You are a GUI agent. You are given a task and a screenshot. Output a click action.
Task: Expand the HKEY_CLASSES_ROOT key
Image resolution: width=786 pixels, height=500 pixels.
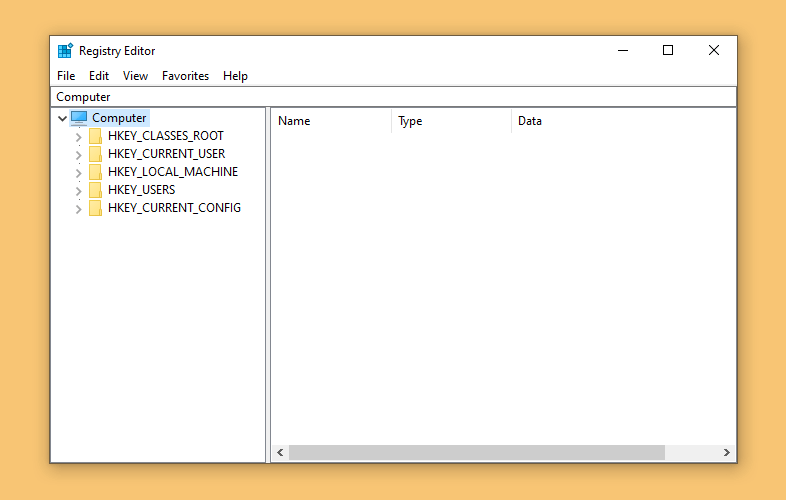click(x=78, y=137)
